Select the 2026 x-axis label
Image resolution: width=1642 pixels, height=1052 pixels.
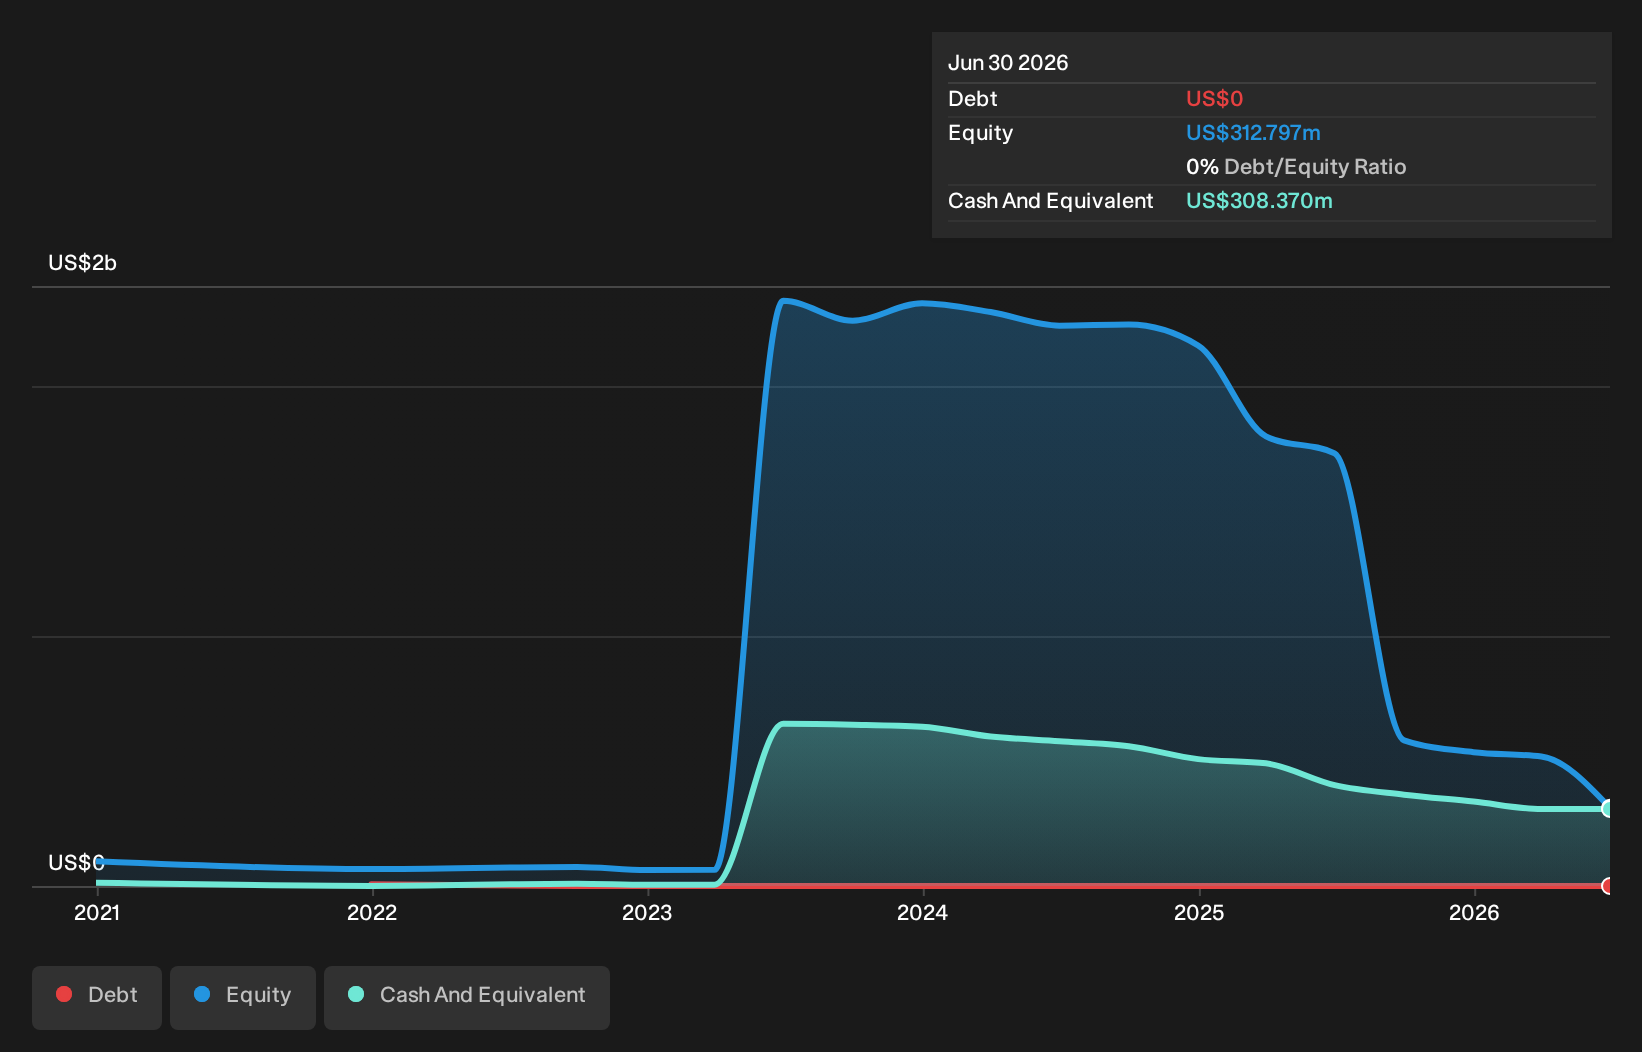pyautogui.click(x=1474, y=912)
